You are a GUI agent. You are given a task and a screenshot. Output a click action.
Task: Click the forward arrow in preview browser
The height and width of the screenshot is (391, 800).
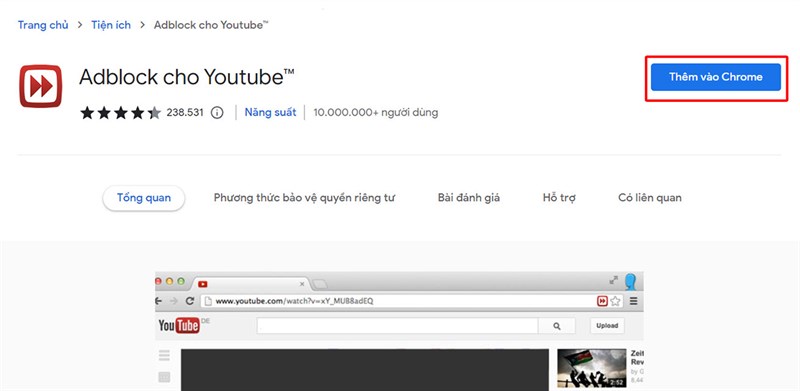point(173,301)
